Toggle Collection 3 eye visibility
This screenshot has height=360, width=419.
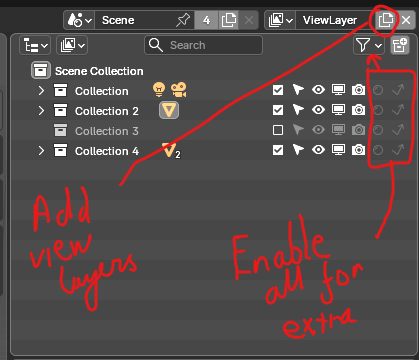pyautogui.click(x=318, y=130)
